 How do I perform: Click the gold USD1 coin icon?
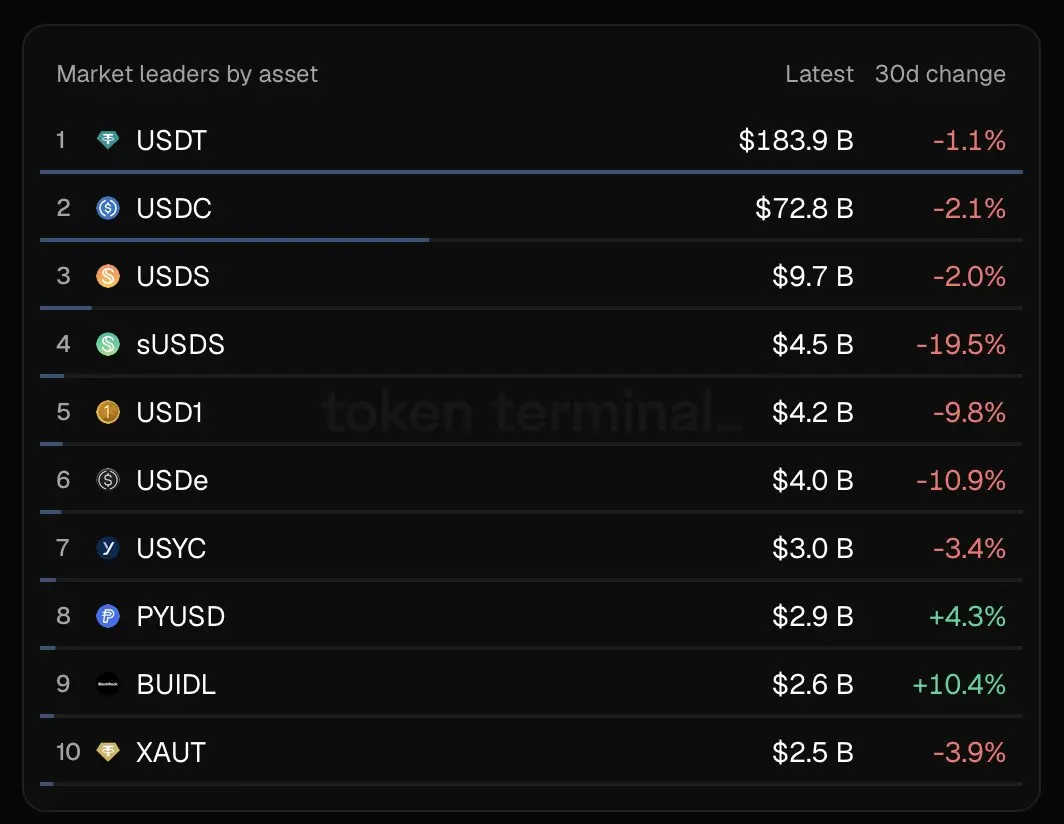tap(108, 412)
